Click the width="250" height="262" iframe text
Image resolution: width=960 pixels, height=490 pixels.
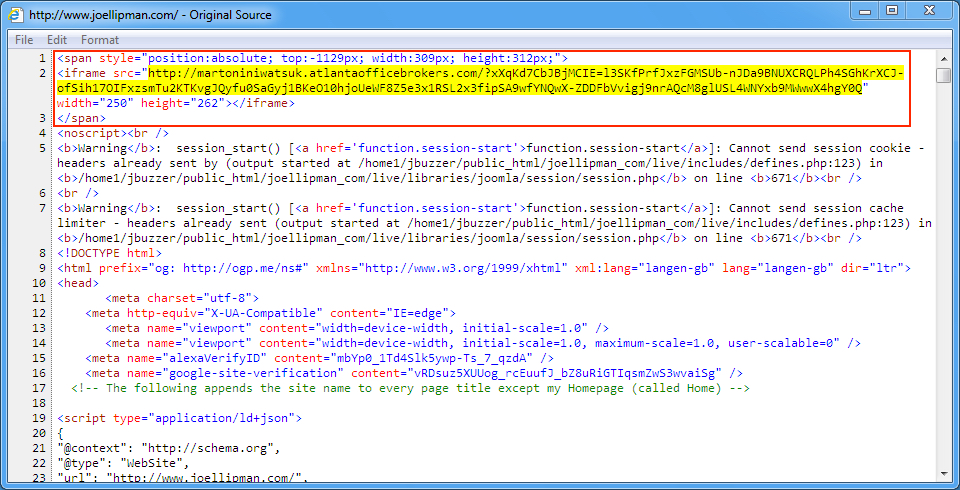point(176,104)
